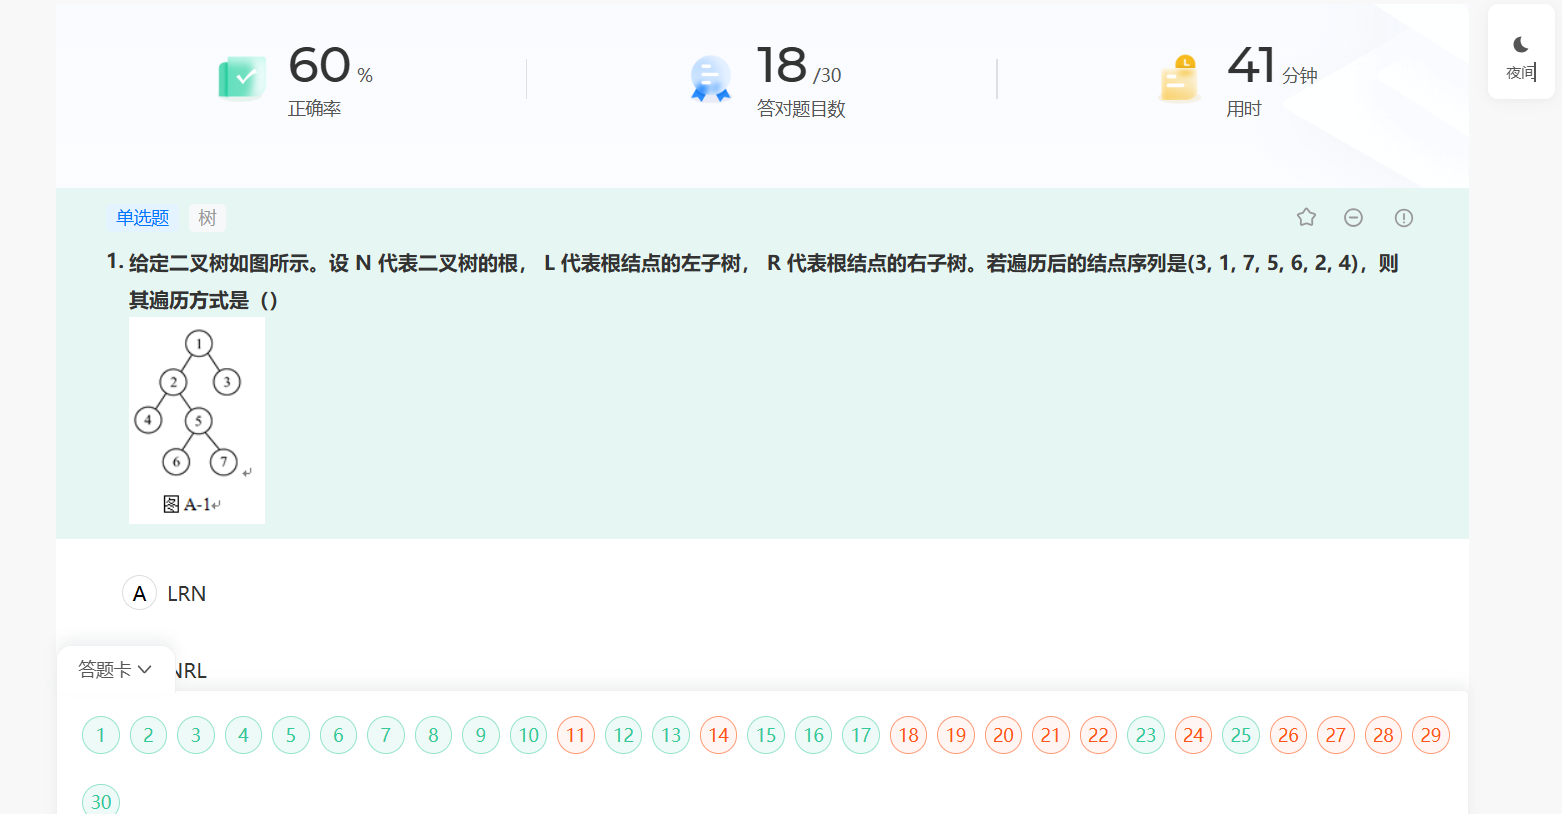1562x814 pixels.
Task: Open wrong question 21
Action: [1051, 735]
